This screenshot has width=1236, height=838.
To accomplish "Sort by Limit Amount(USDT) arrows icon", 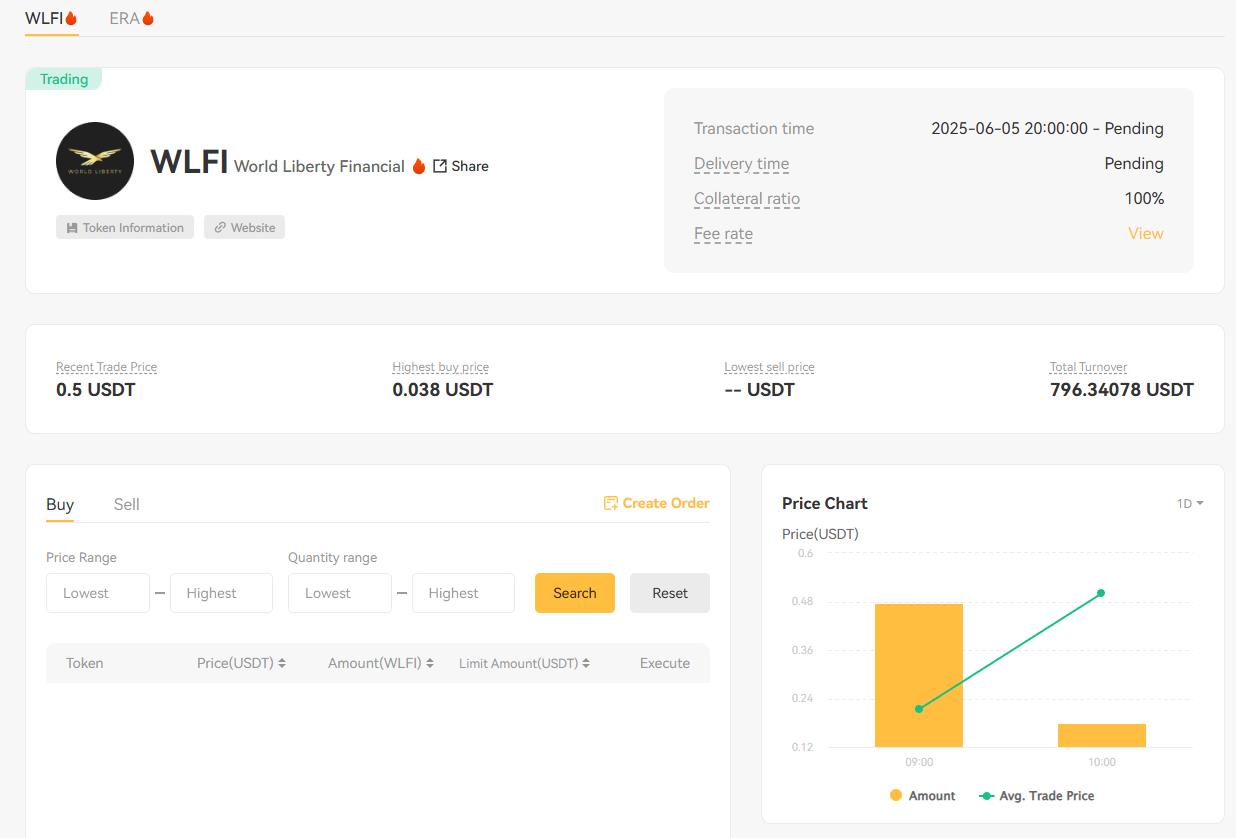I will (x=585, y=663).
